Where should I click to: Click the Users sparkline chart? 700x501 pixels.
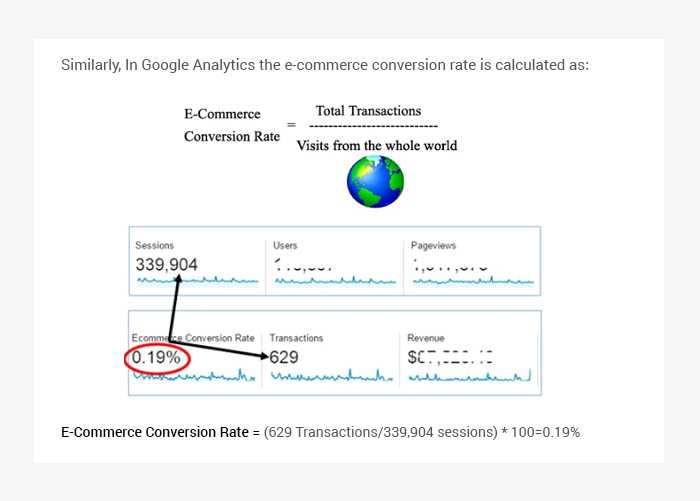(x=334, y=282)
